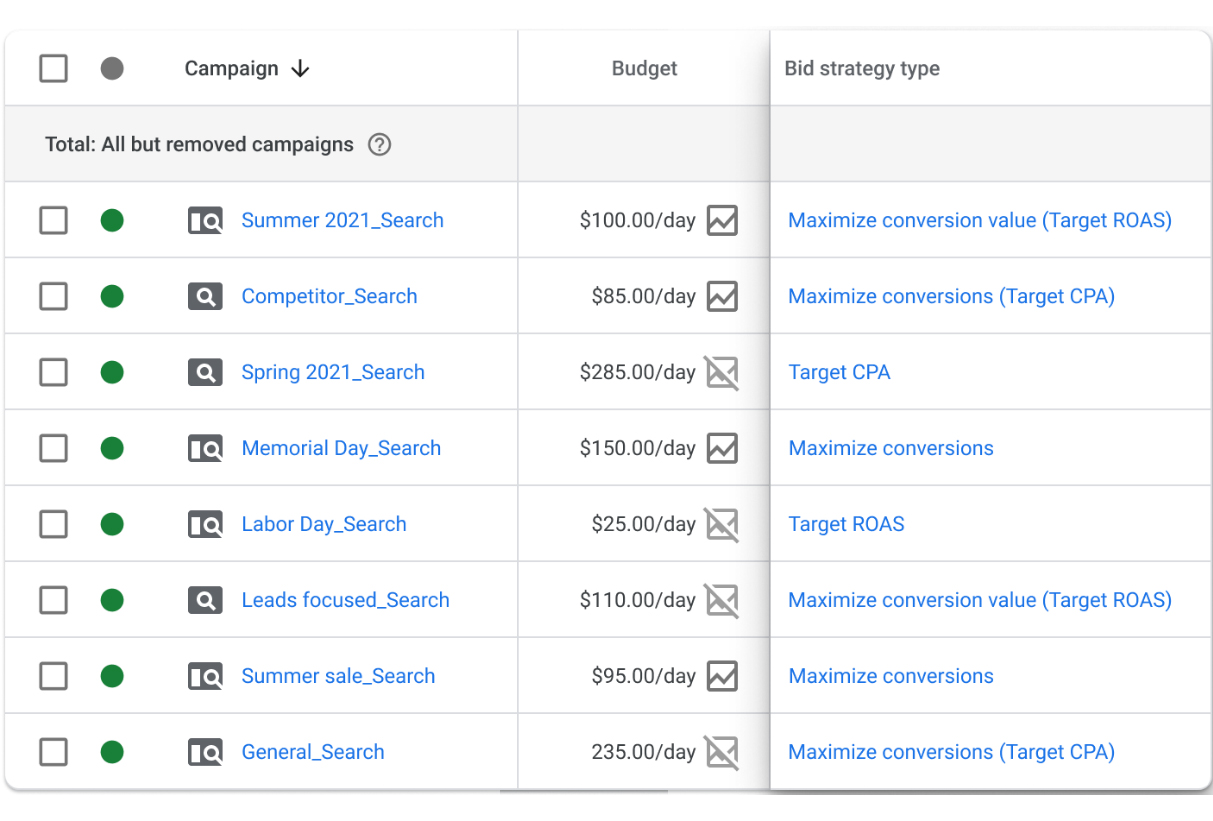Tick the Memorial Day_Search checkbox
This screenshot has height=821, width=1213.
(x=53, y=448)
